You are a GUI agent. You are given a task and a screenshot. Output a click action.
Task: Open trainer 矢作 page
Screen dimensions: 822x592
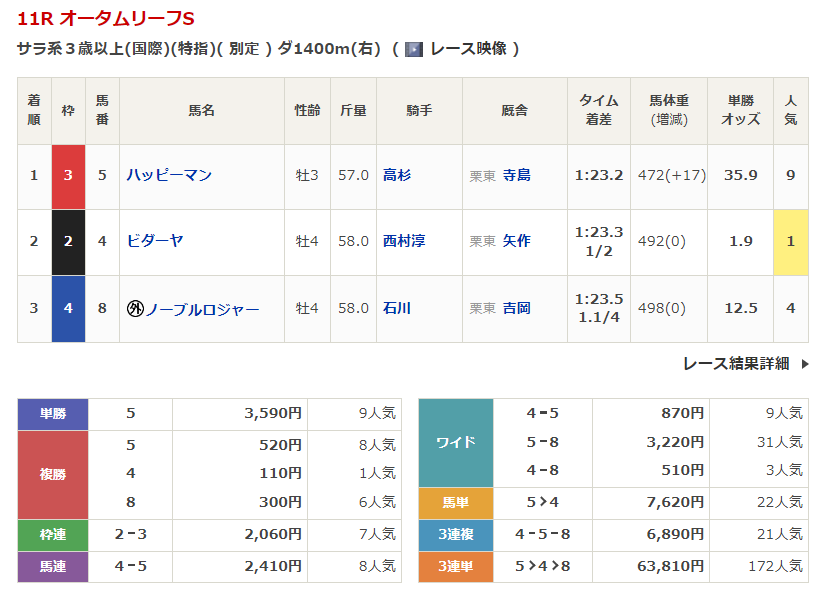click(516, 241)
